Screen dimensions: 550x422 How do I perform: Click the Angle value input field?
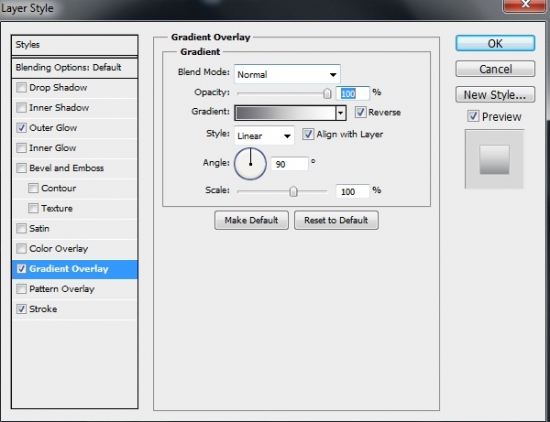(x=289, y=164)
